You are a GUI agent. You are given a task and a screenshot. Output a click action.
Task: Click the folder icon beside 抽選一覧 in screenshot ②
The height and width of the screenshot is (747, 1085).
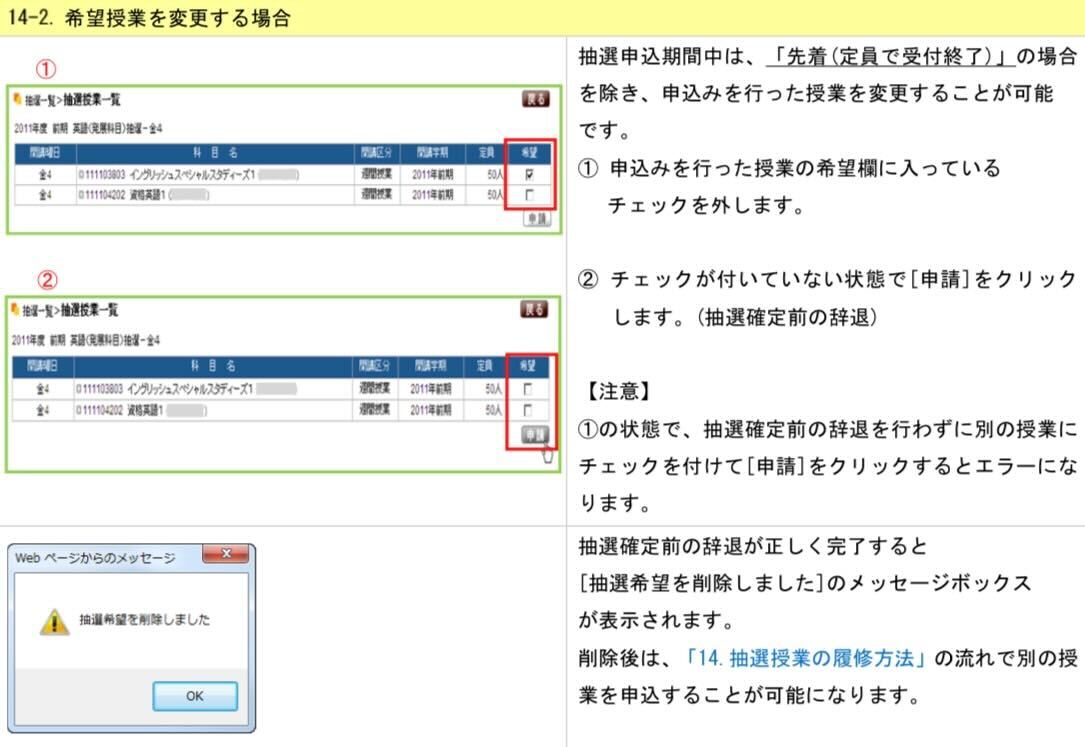tap(17, 311)
